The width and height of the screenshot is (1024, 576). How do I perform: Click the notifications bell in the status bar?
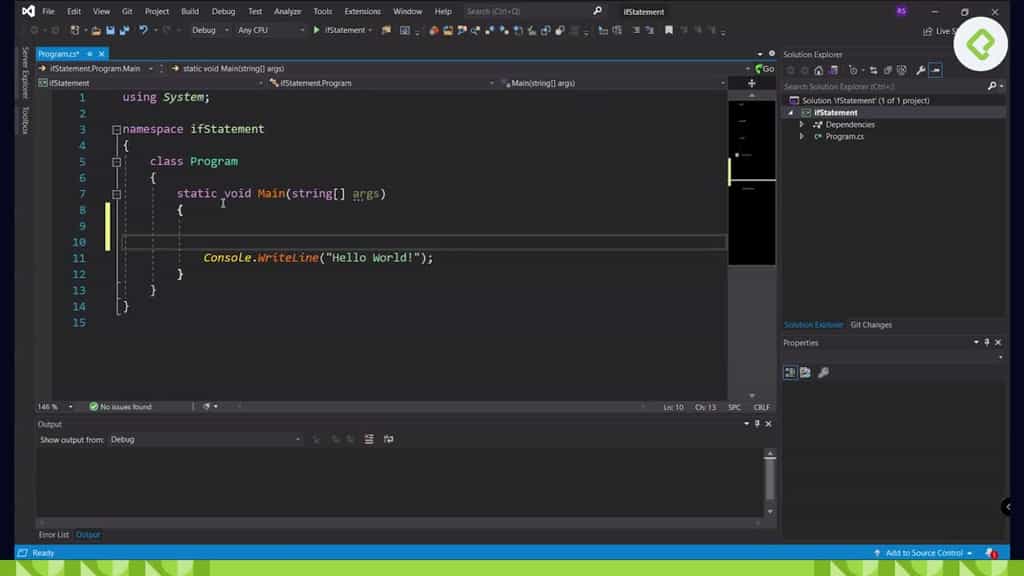(x=990, y=553)
